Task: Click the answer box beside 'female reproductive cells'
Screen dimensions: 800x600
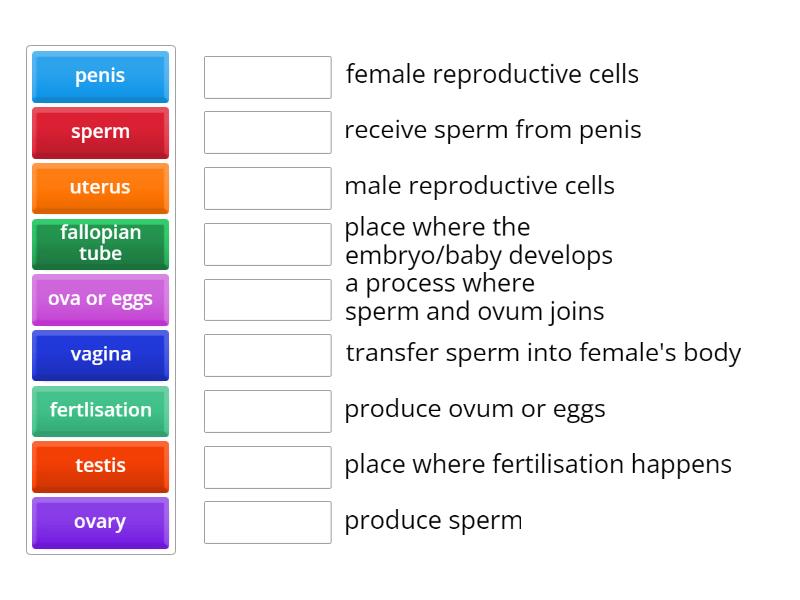Action: coord(267,75)
